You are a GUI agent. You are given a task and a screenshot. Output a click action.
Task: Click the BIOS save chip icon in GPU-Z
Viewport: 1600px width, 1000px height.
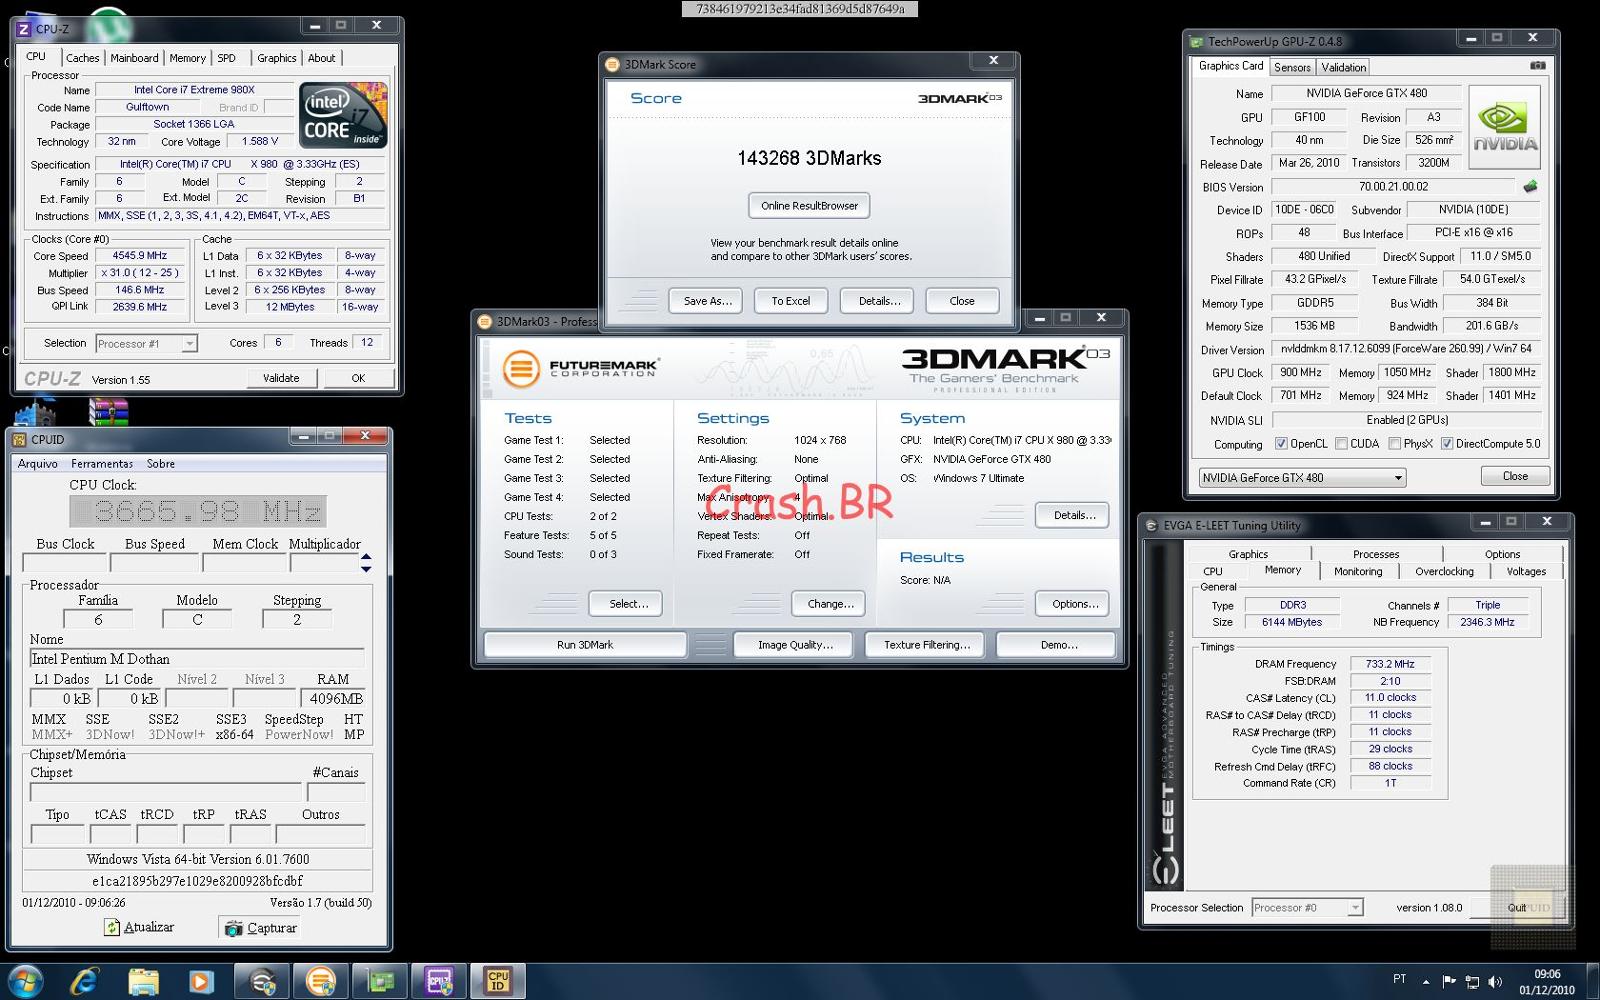pyautogui.click(x=1530, y=186)
